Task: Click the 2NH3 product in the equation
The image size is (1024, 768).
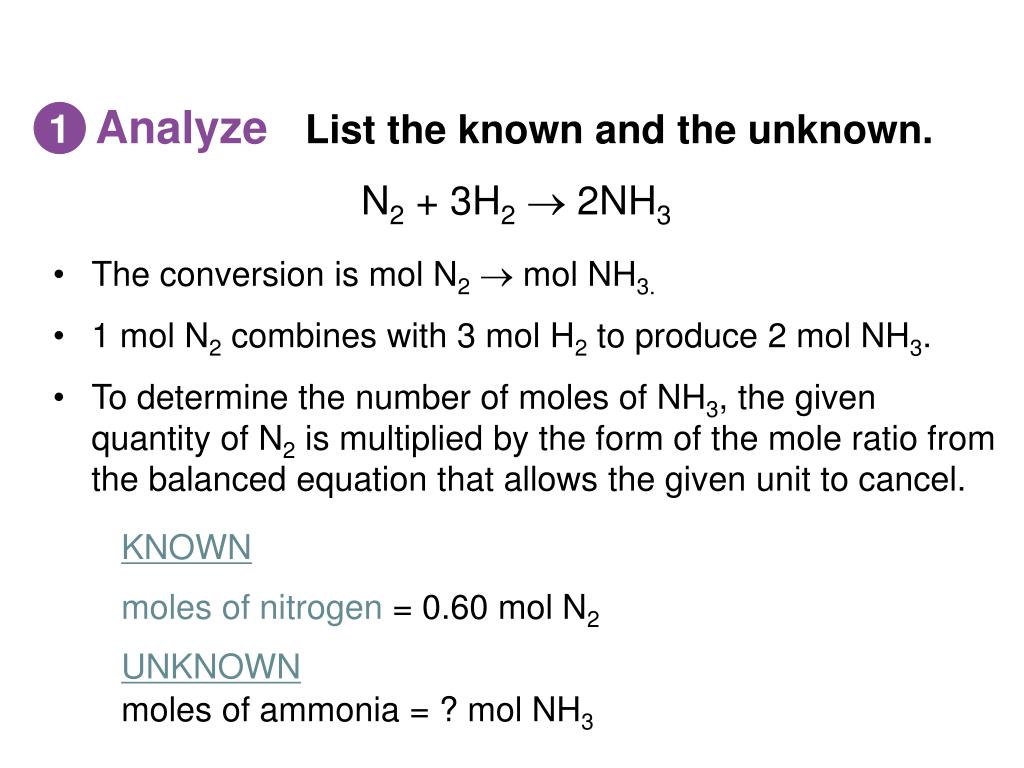Action: pos(624,204)
